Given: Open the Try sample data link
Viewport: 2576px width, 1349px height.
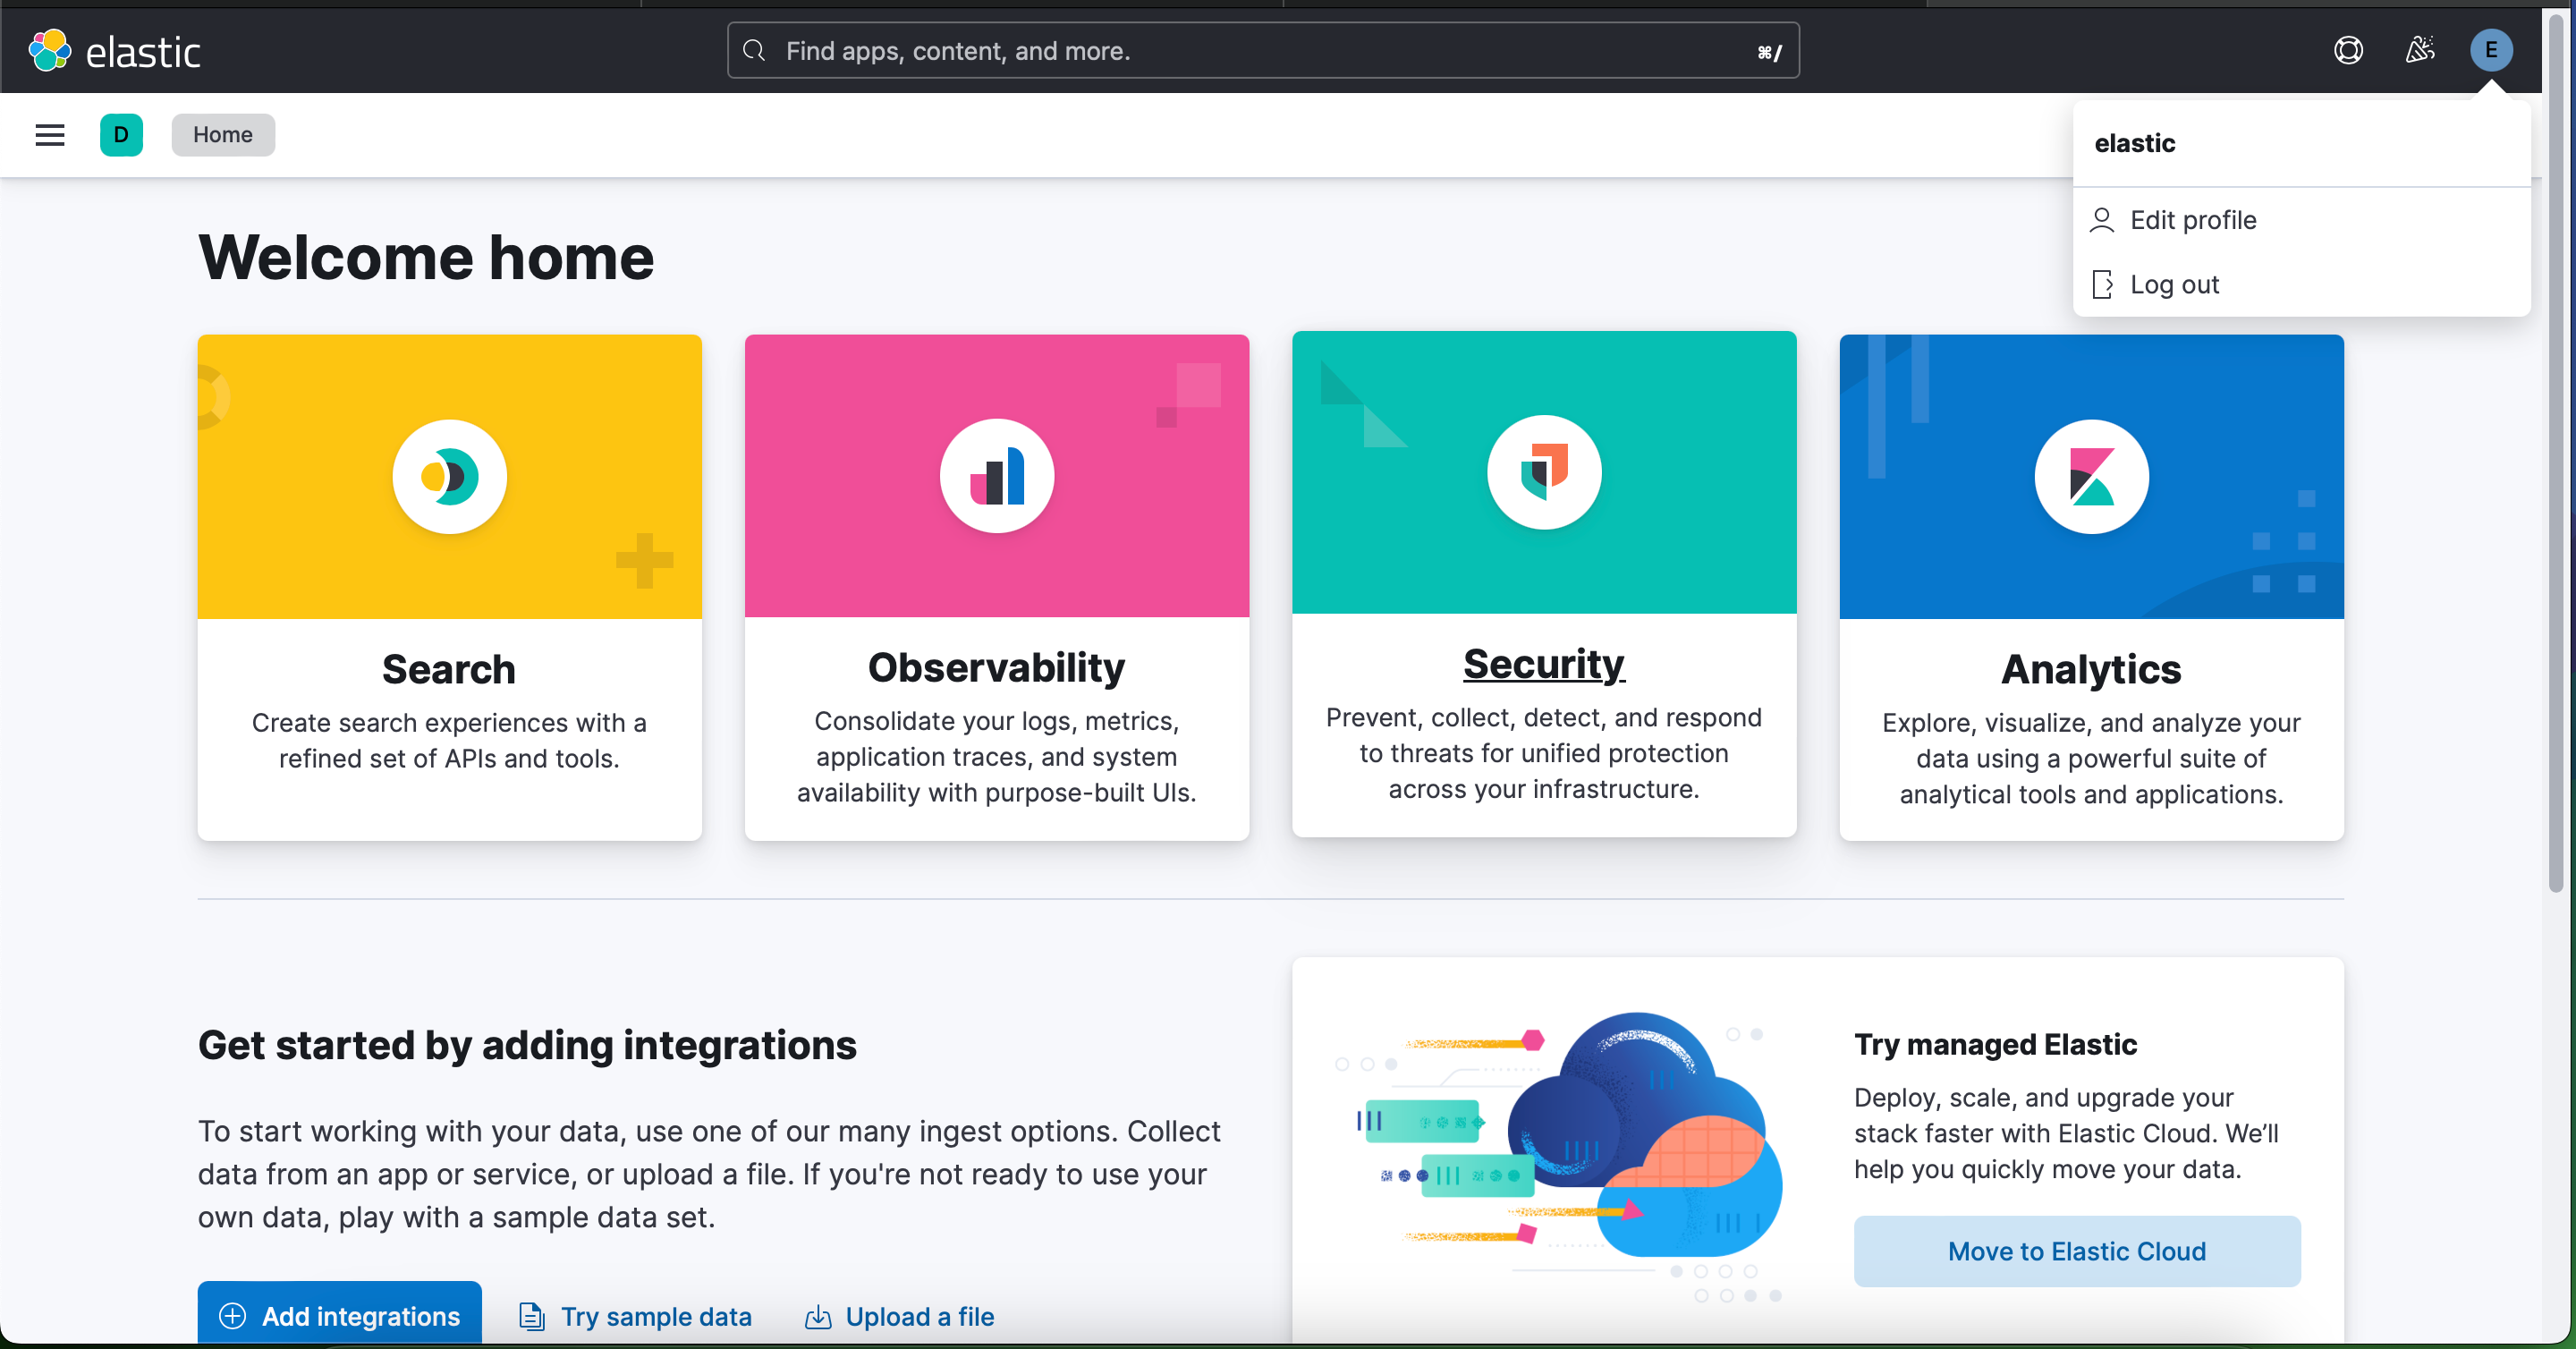Looking at the screenshot, I should click(x=656, y=1317).
